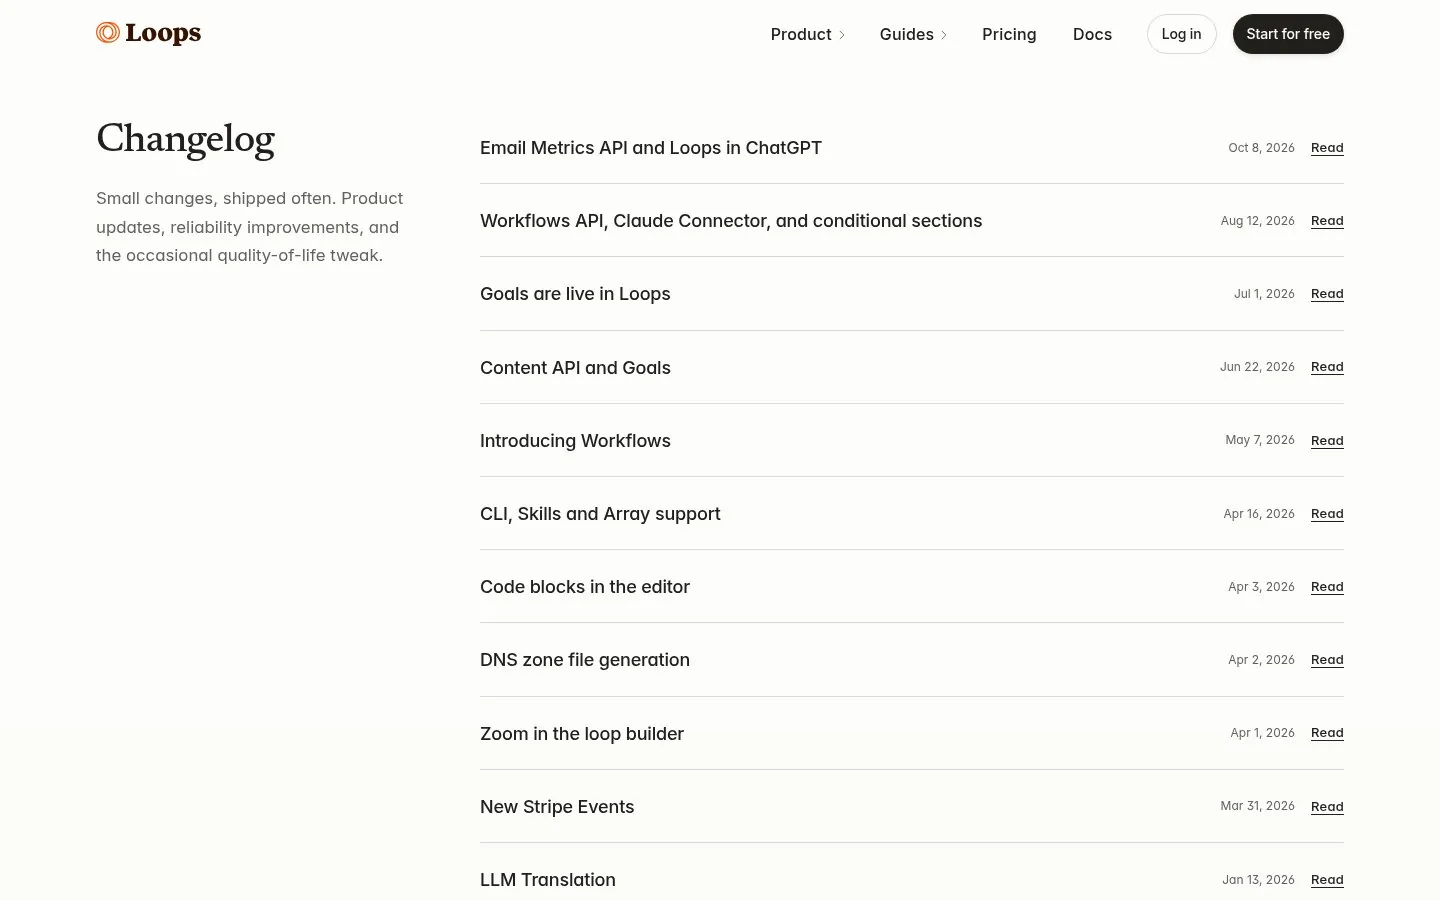
Task: Open Code blocks in the editor entry
Action: pyautogui.click(x=585, y=587)
